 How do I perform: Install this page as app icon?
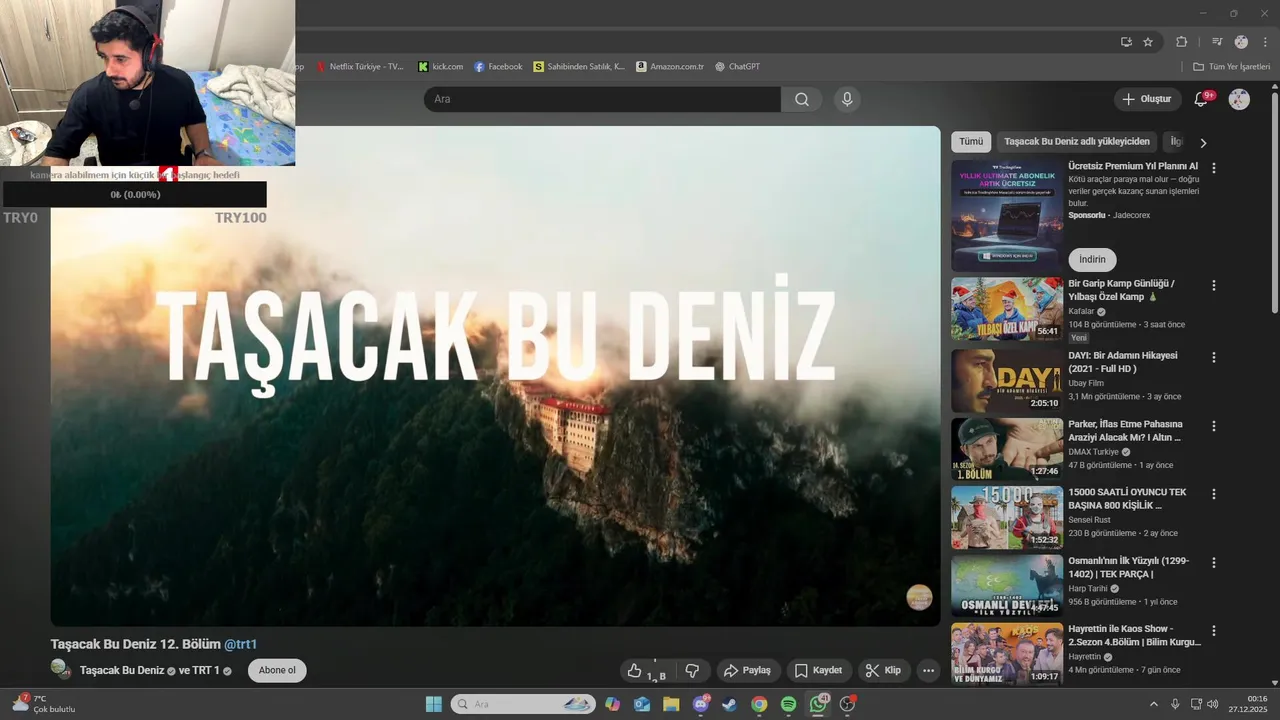click(1126, 42)
